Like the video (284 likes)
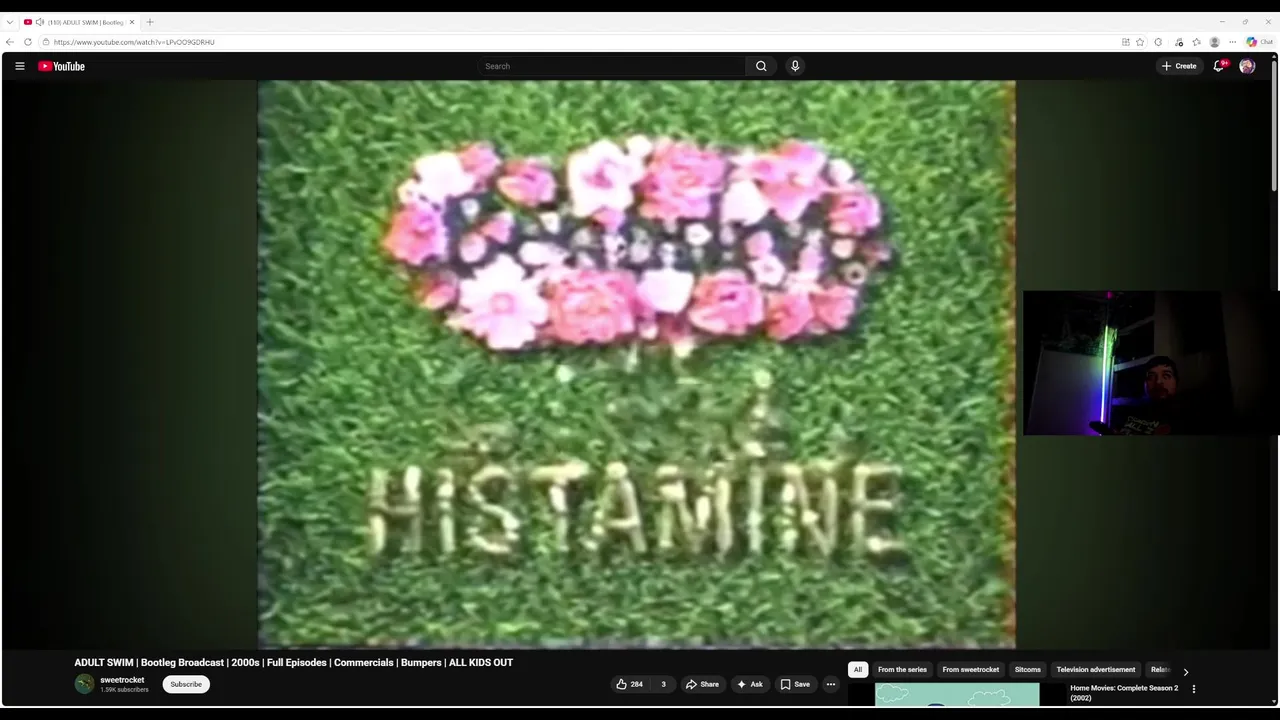Image resolution: width=1280 pixels, height=720 pixels. [x=629, y=684]
